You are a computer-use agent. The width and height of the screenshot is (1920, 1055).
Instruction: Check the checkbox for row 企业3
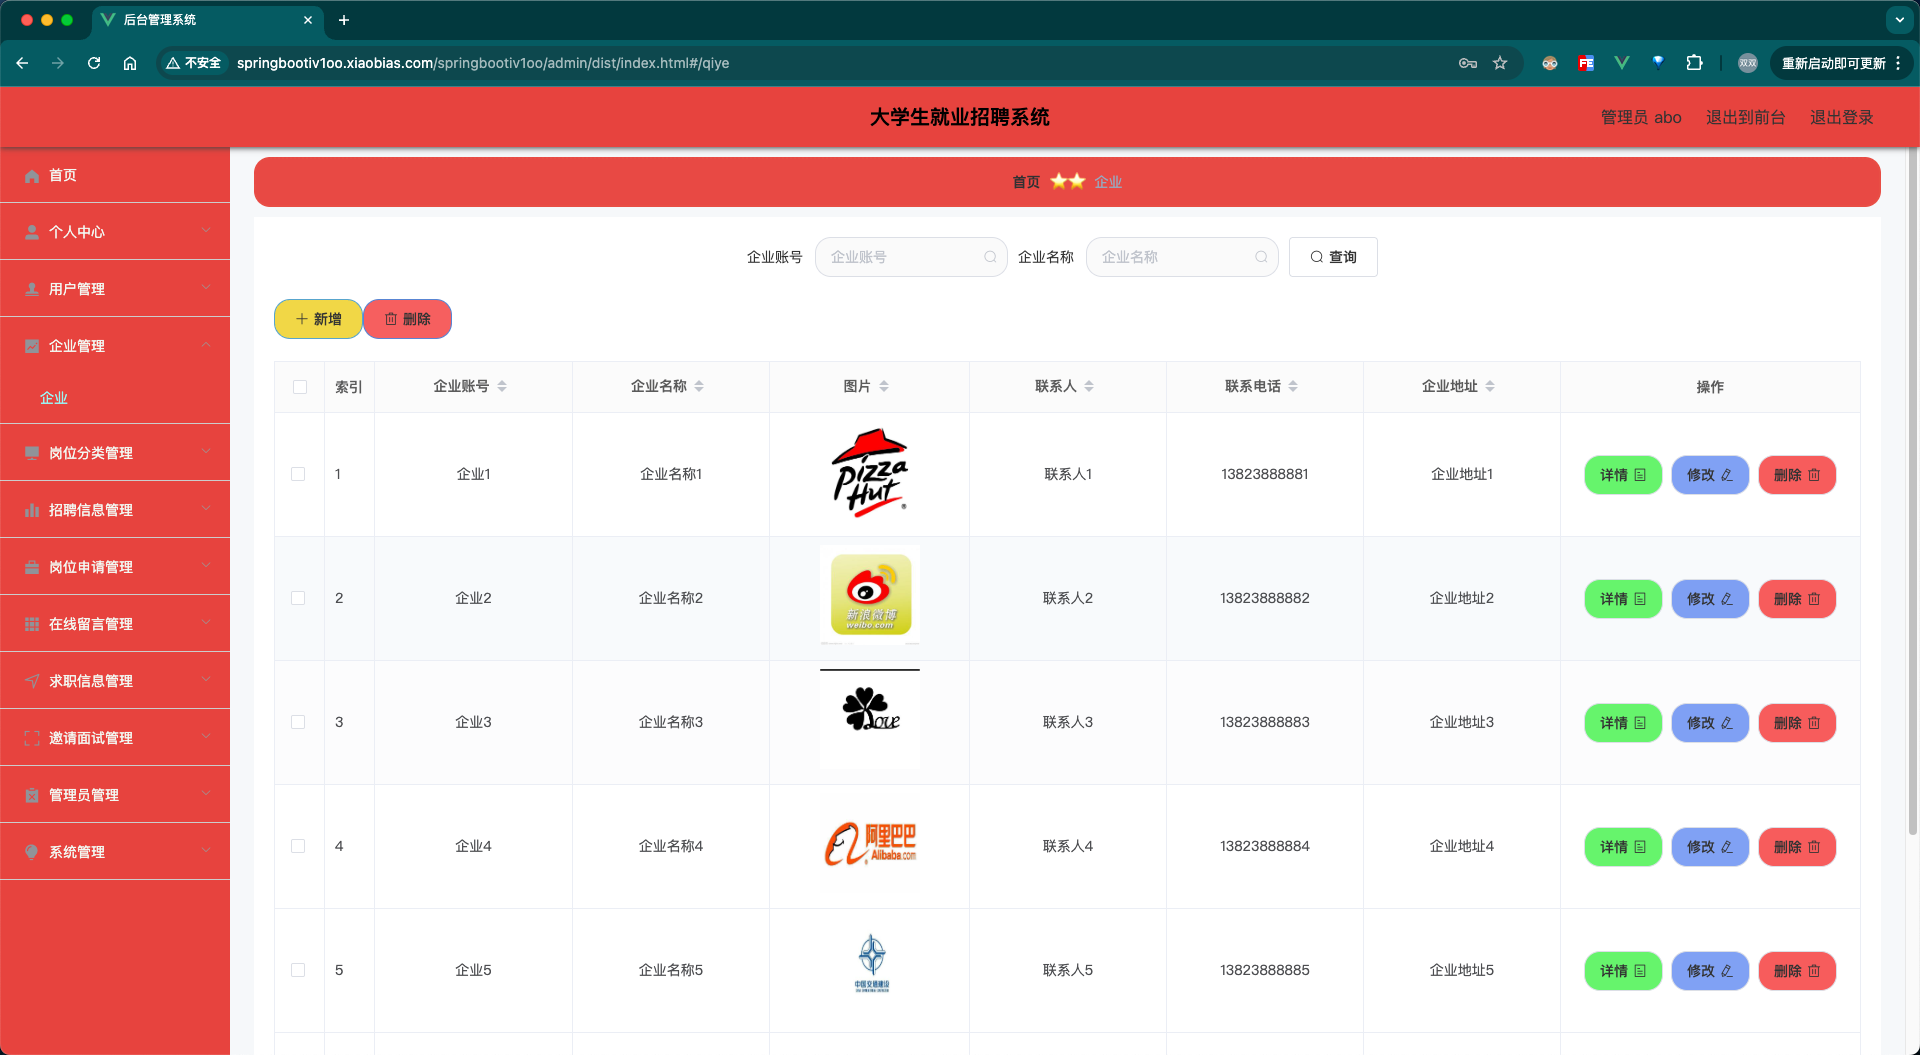click(x=298, y=722)
